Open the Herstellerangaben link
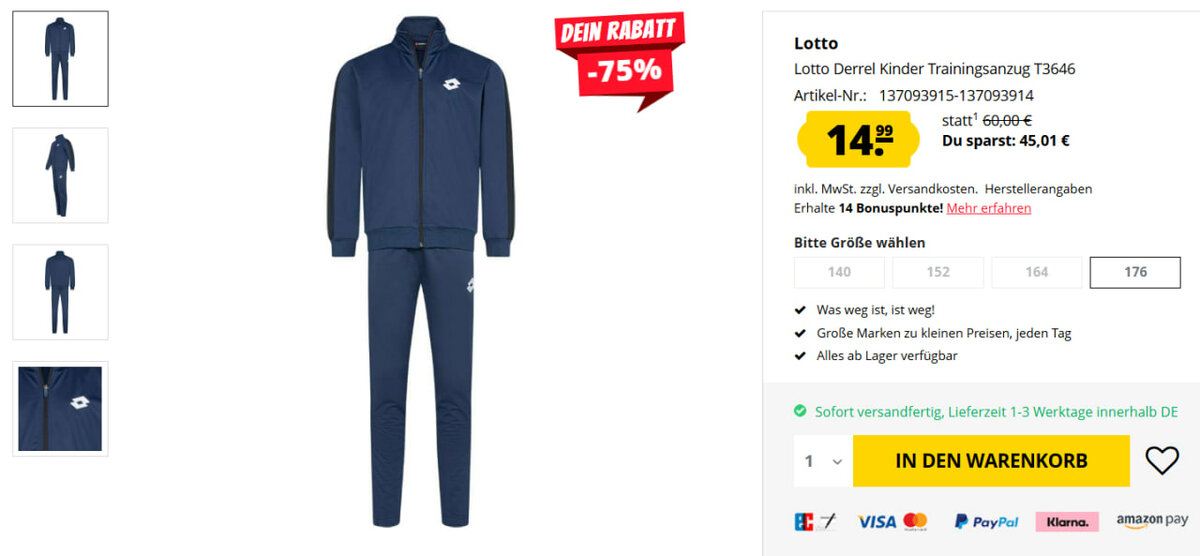1200x556 pixels. pos(1038,188)
